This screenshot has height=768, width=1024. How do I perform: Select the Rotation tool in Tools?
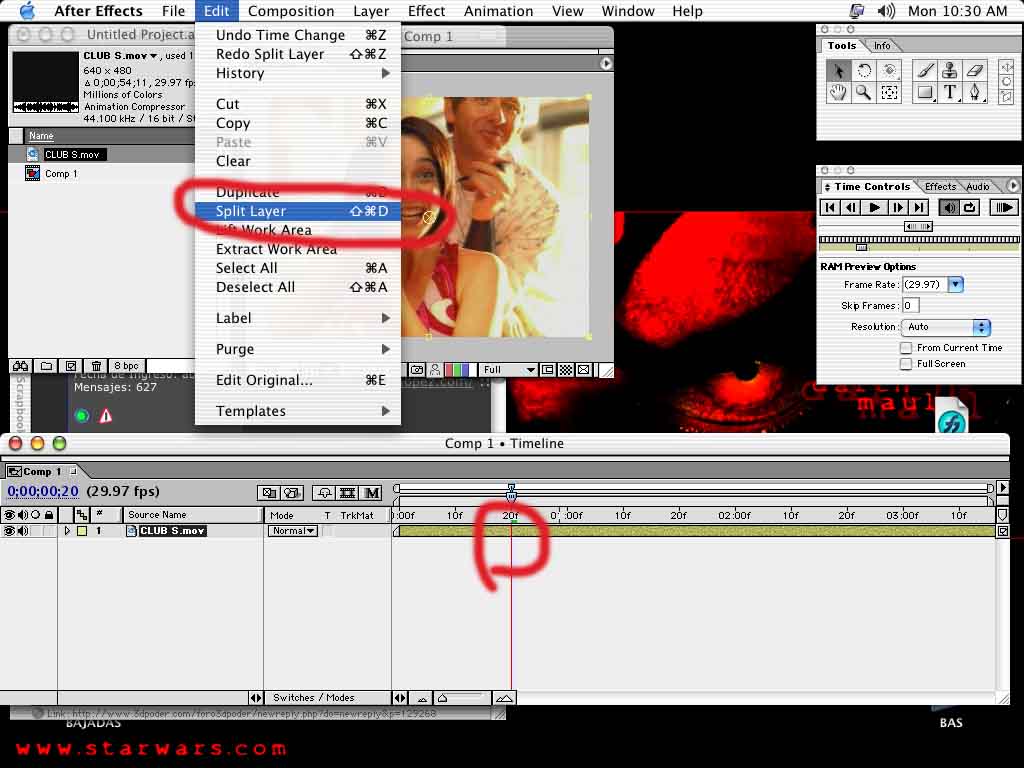pos(864,71)
